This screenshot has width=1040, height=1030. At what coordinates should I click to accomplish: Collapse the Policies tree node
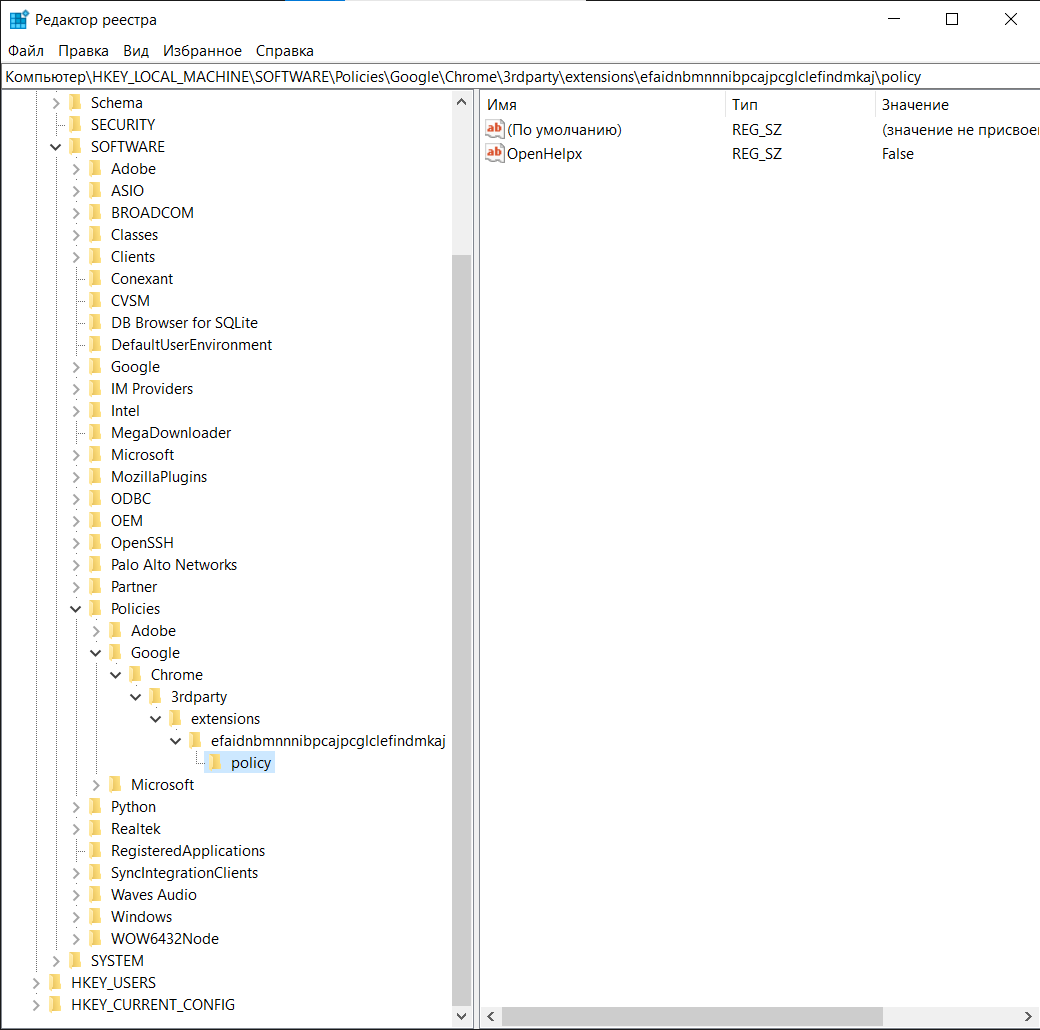pyautogui.click(x=75, y=608)
